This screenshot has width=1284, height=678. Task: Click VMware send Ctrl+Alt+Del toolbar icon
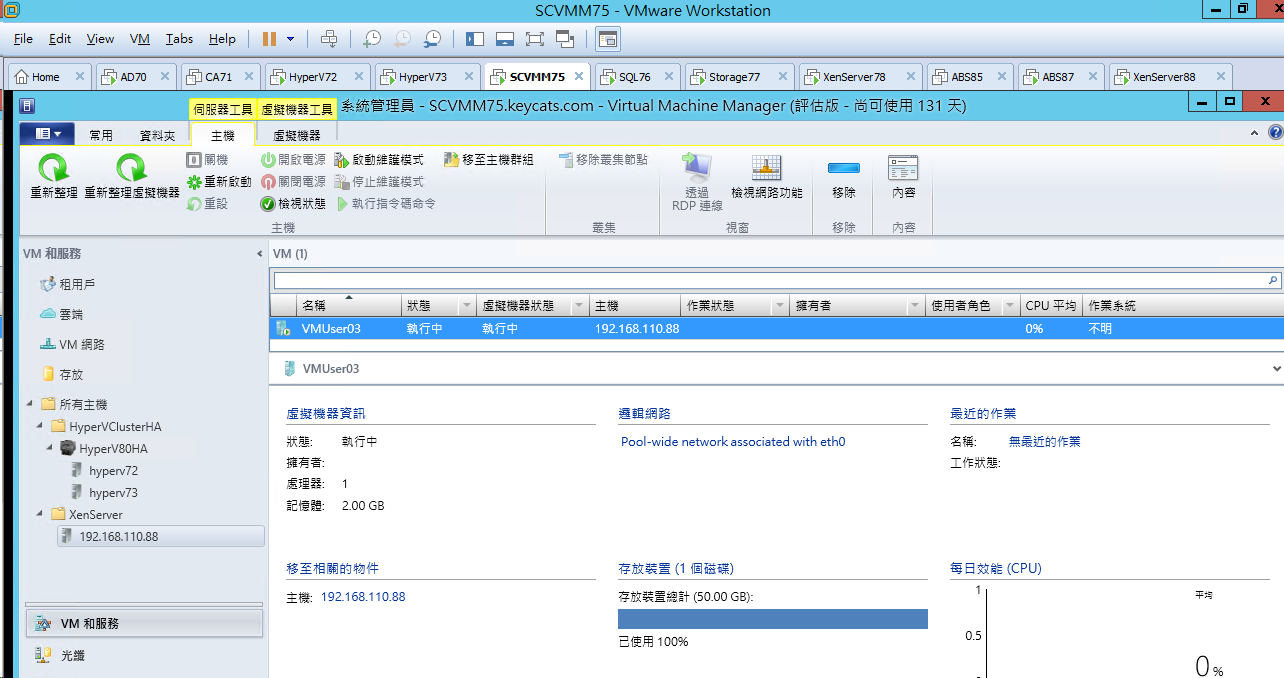coord(329,39)
